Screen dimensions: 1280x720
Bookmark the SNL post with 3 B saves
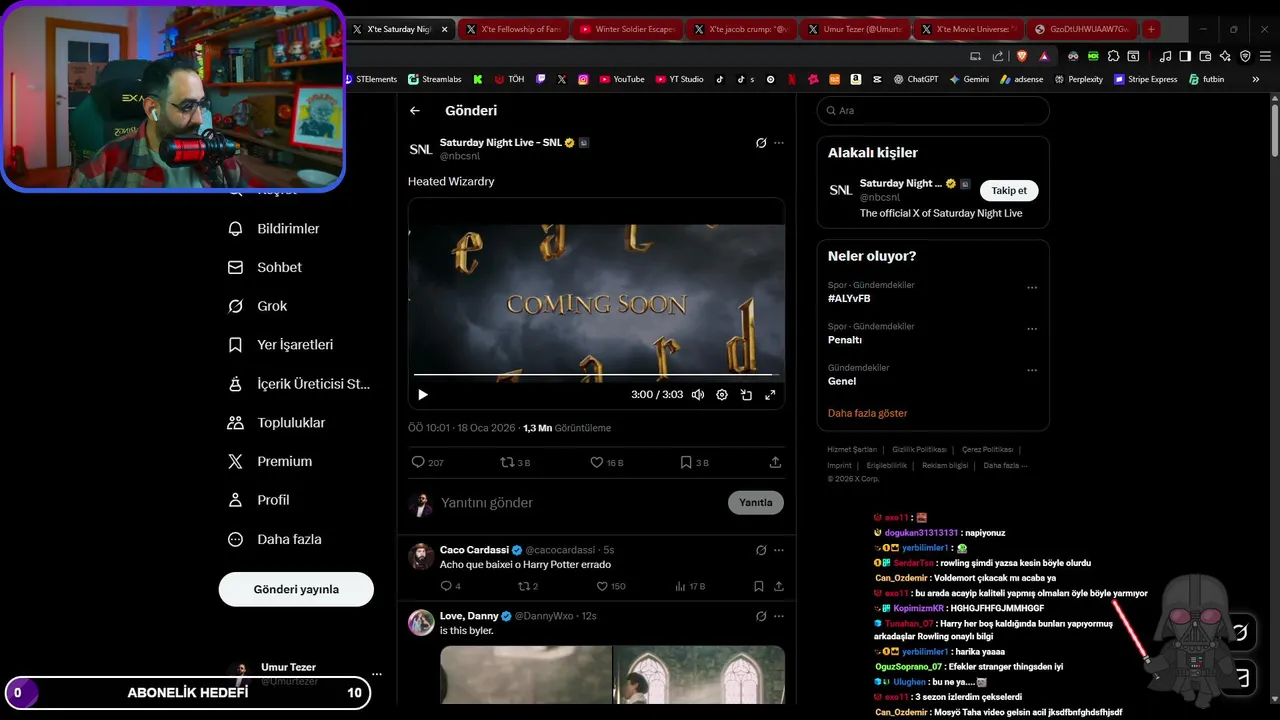(694, 463)
